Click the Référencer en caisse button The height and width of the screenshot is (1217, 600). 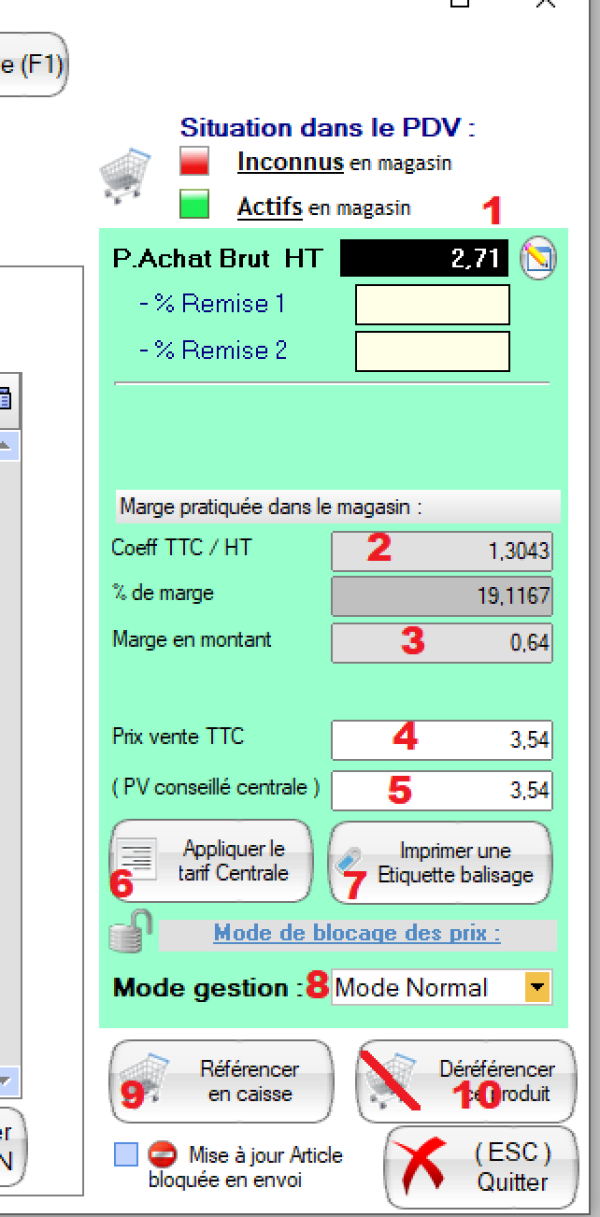pos(221,1081)
